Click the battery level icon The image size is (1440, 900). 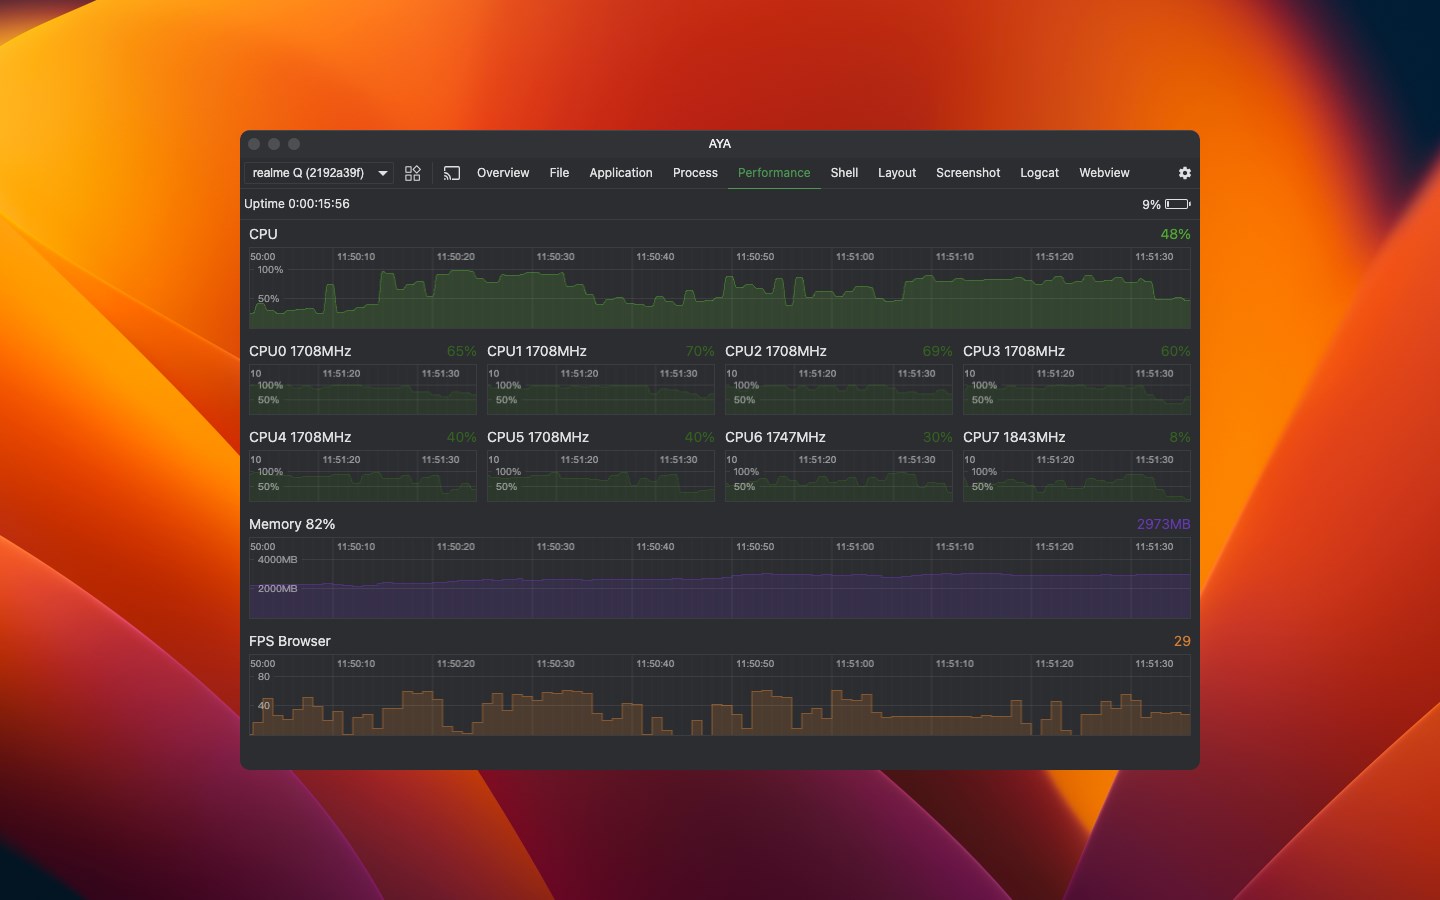coord(1178,204)
